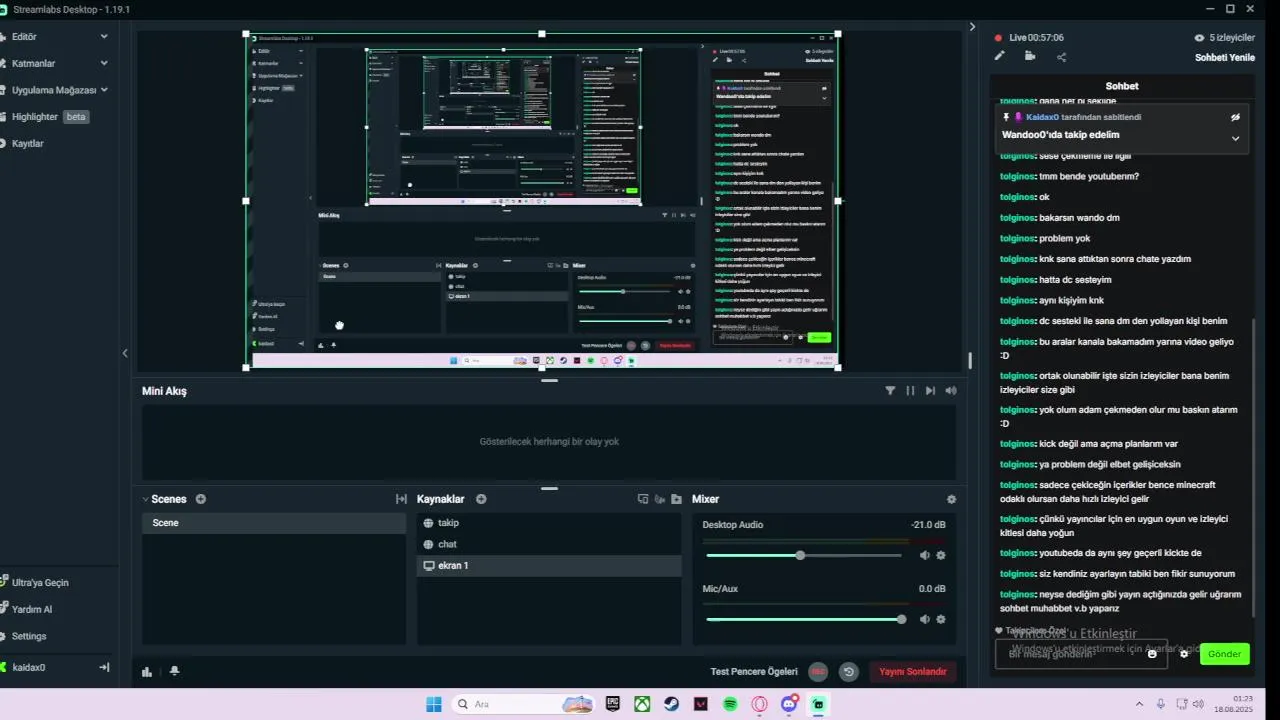The image size is (1280, 720).
Task: Select the chat source
Action: click(549, 544)
